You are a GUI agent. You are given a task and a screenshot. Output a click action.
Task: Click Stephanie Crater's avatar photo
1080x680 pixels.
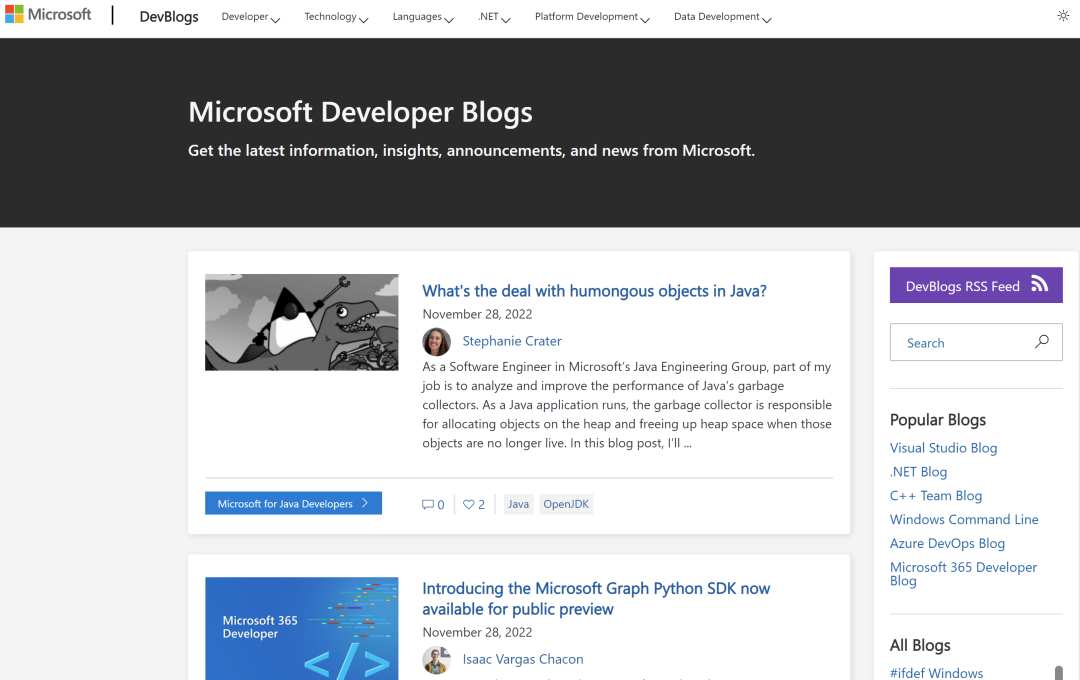coord(437,342)
